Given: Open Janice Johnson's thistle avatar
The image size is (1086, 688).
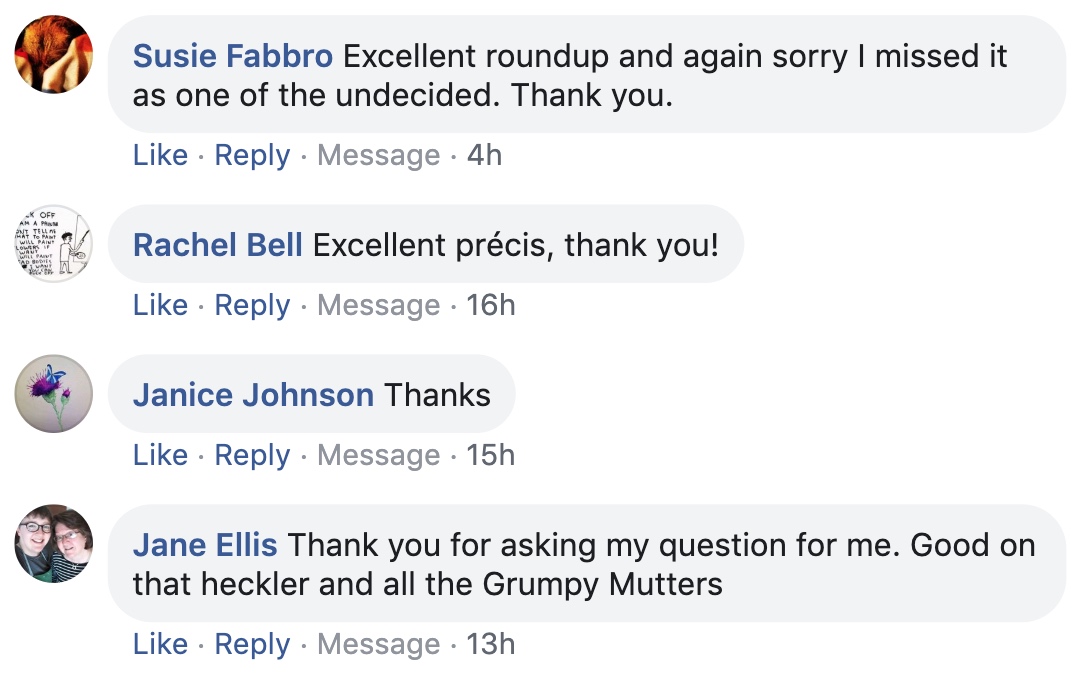Looking at the screenshot, I should click(53, 394).
